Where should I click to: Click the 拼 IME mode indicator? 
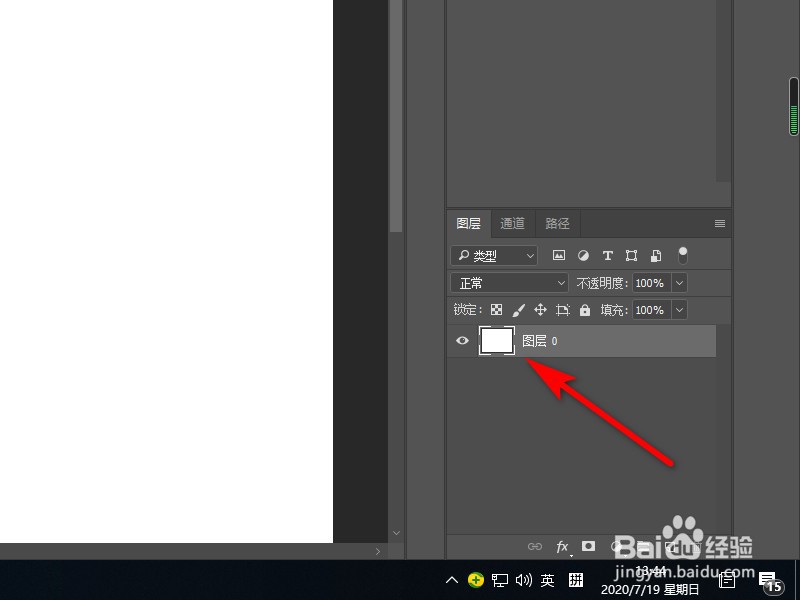576,580
